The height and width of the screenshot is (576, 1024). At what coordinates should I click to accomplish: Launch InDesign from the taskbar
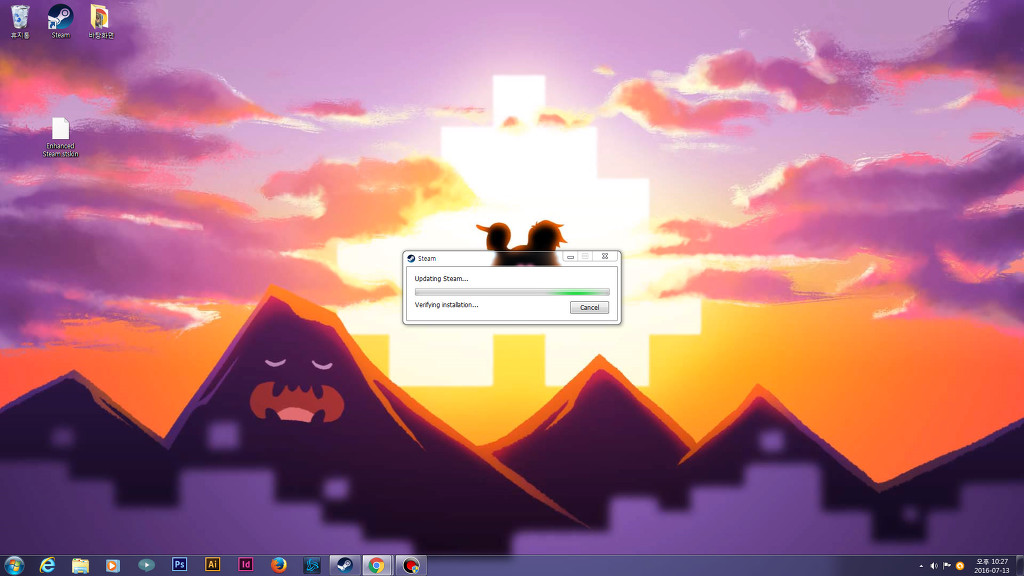246,565
